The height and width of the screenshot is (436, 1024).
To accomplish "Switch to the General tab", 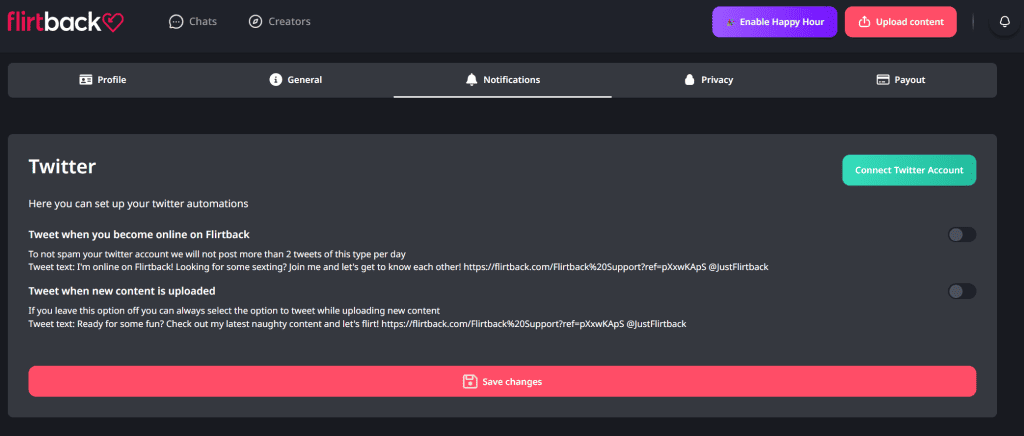I will pos(296,80).
